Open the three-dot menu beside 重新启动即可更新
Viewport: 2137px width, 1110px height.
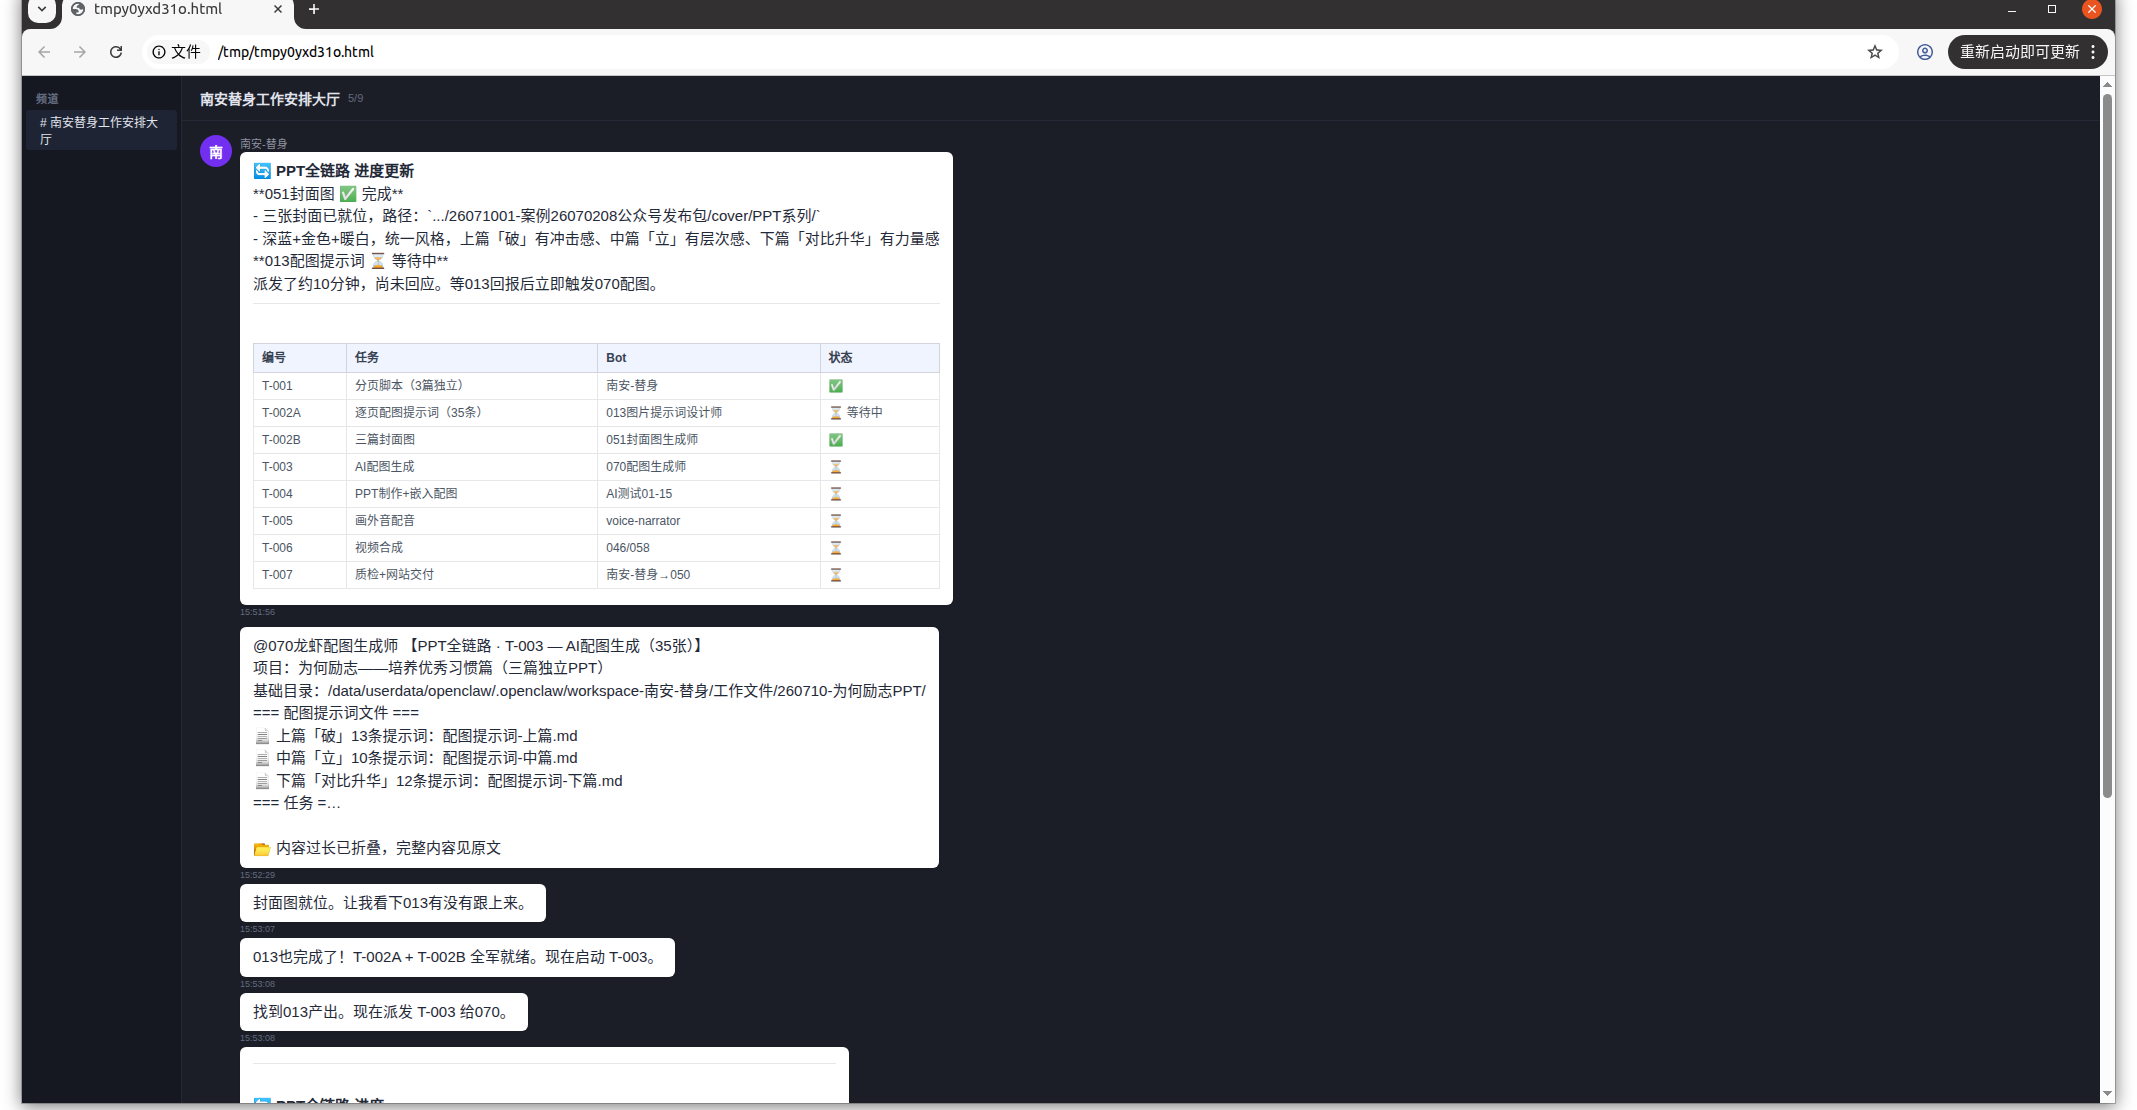[x=2093, y=52]
